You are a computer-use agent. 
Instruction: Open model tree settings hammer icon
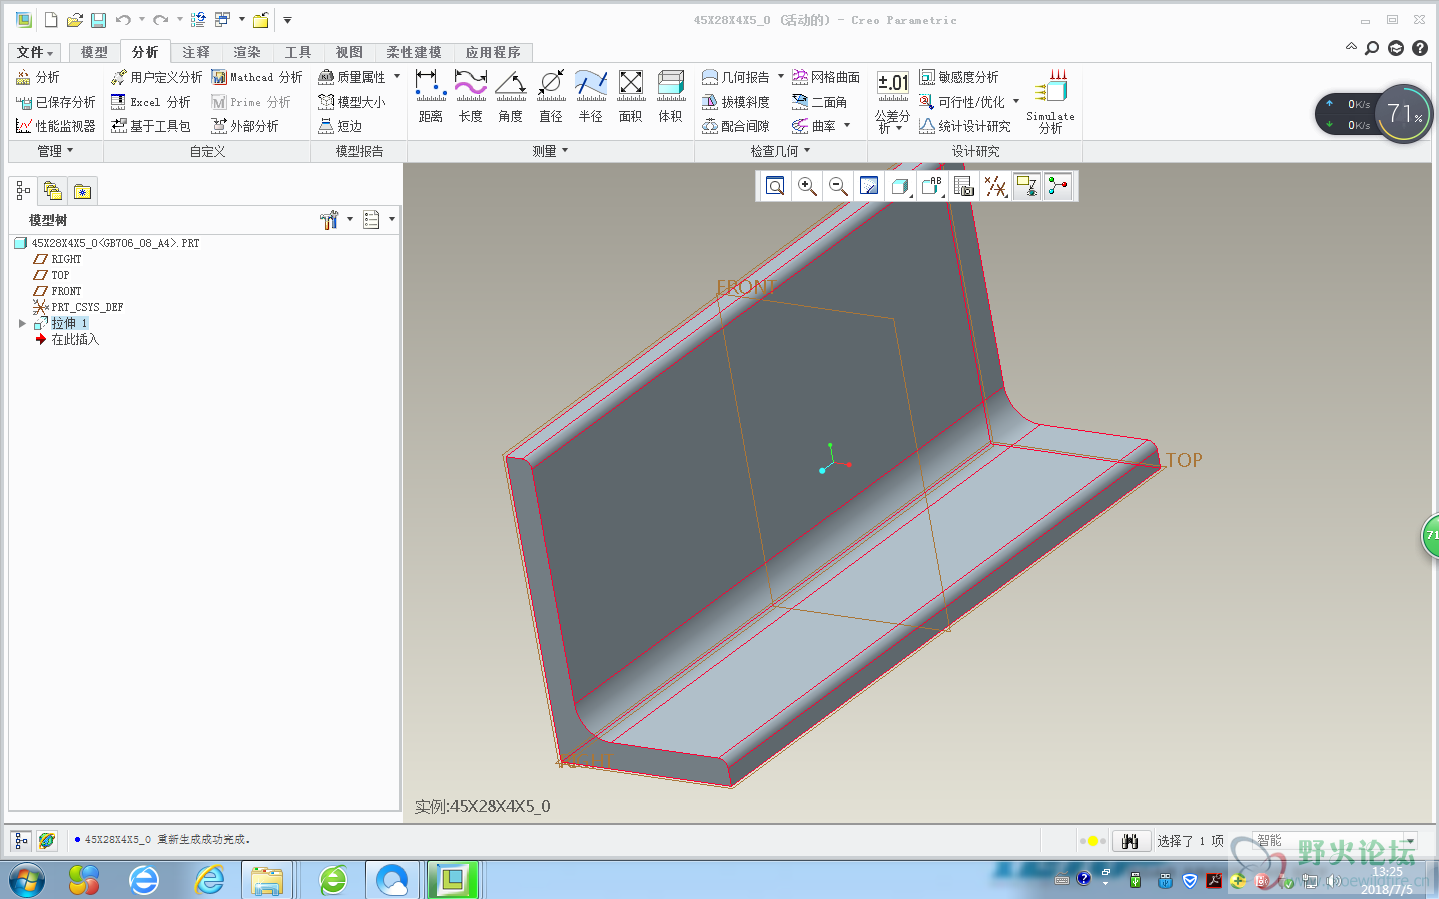pos(329,220)
